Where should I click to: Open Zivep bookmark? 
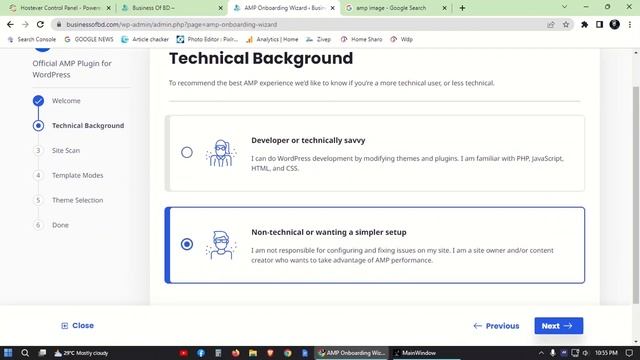point(318,40)
